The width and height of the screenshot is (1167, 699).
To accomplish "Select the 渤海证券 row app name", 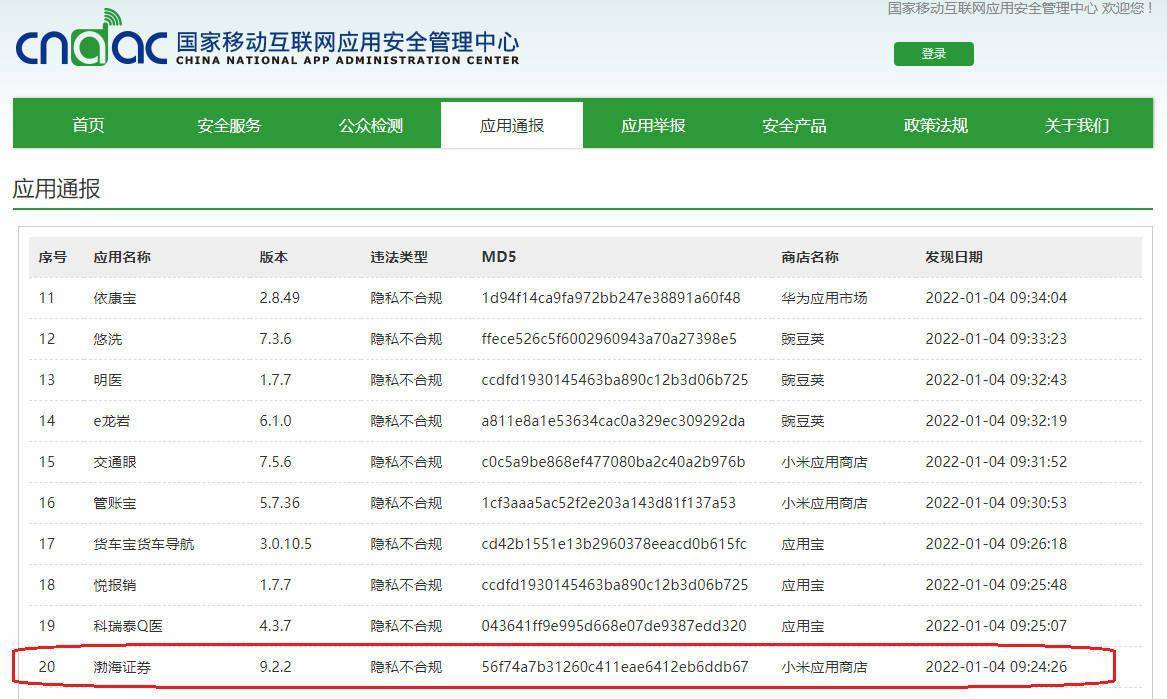I will 122,667.
